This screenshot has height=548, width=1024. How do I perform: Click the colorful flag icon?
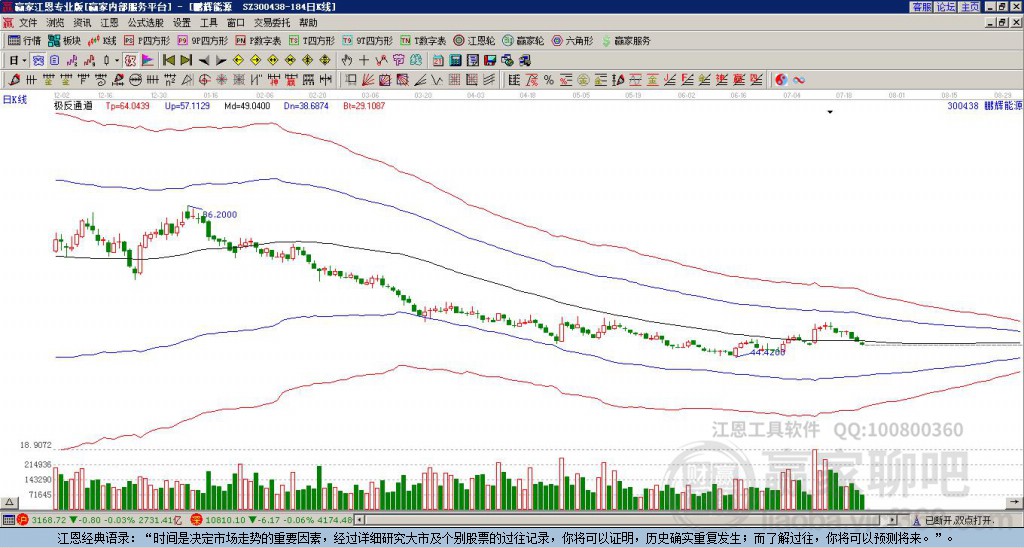(148, 61)
